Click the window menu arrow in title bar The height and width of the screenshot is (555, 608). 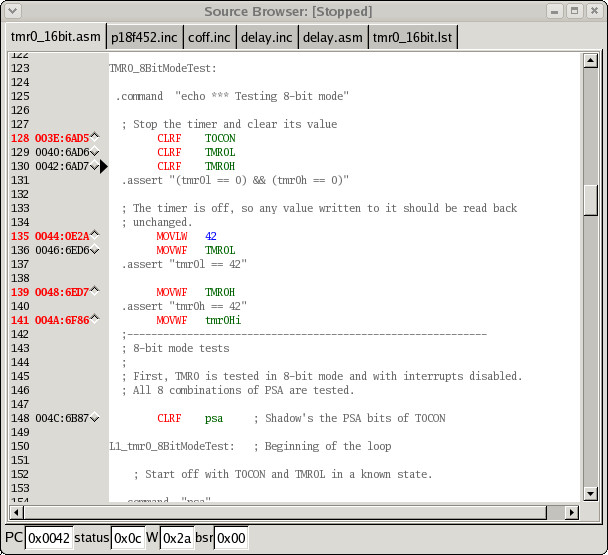pos(12,10)
